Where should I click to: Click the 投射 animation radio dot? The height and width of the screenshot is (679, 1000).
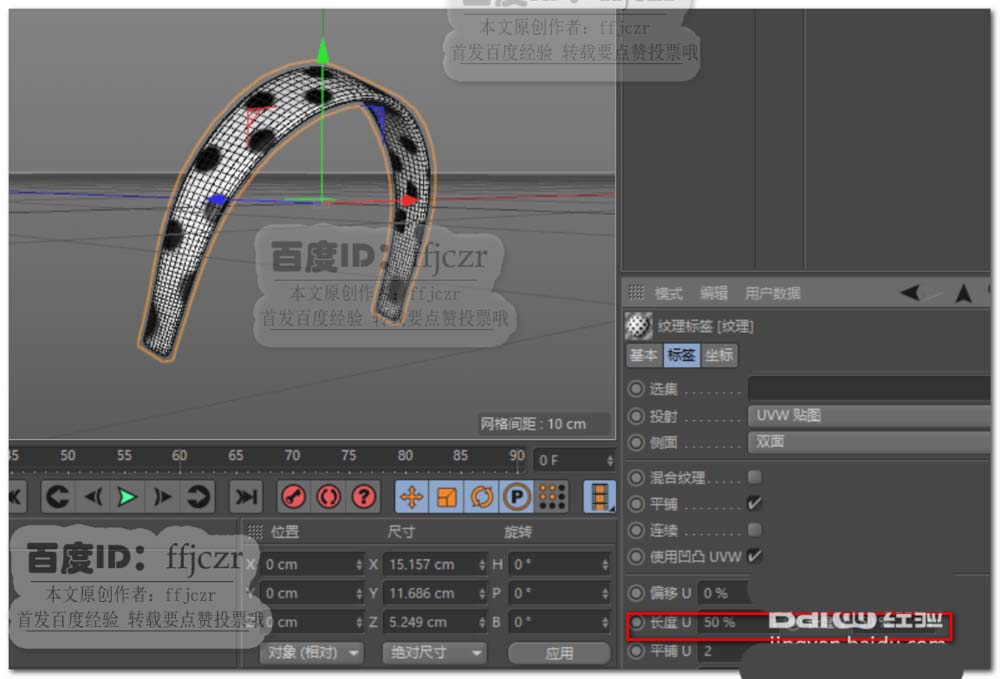pos(636,416)
